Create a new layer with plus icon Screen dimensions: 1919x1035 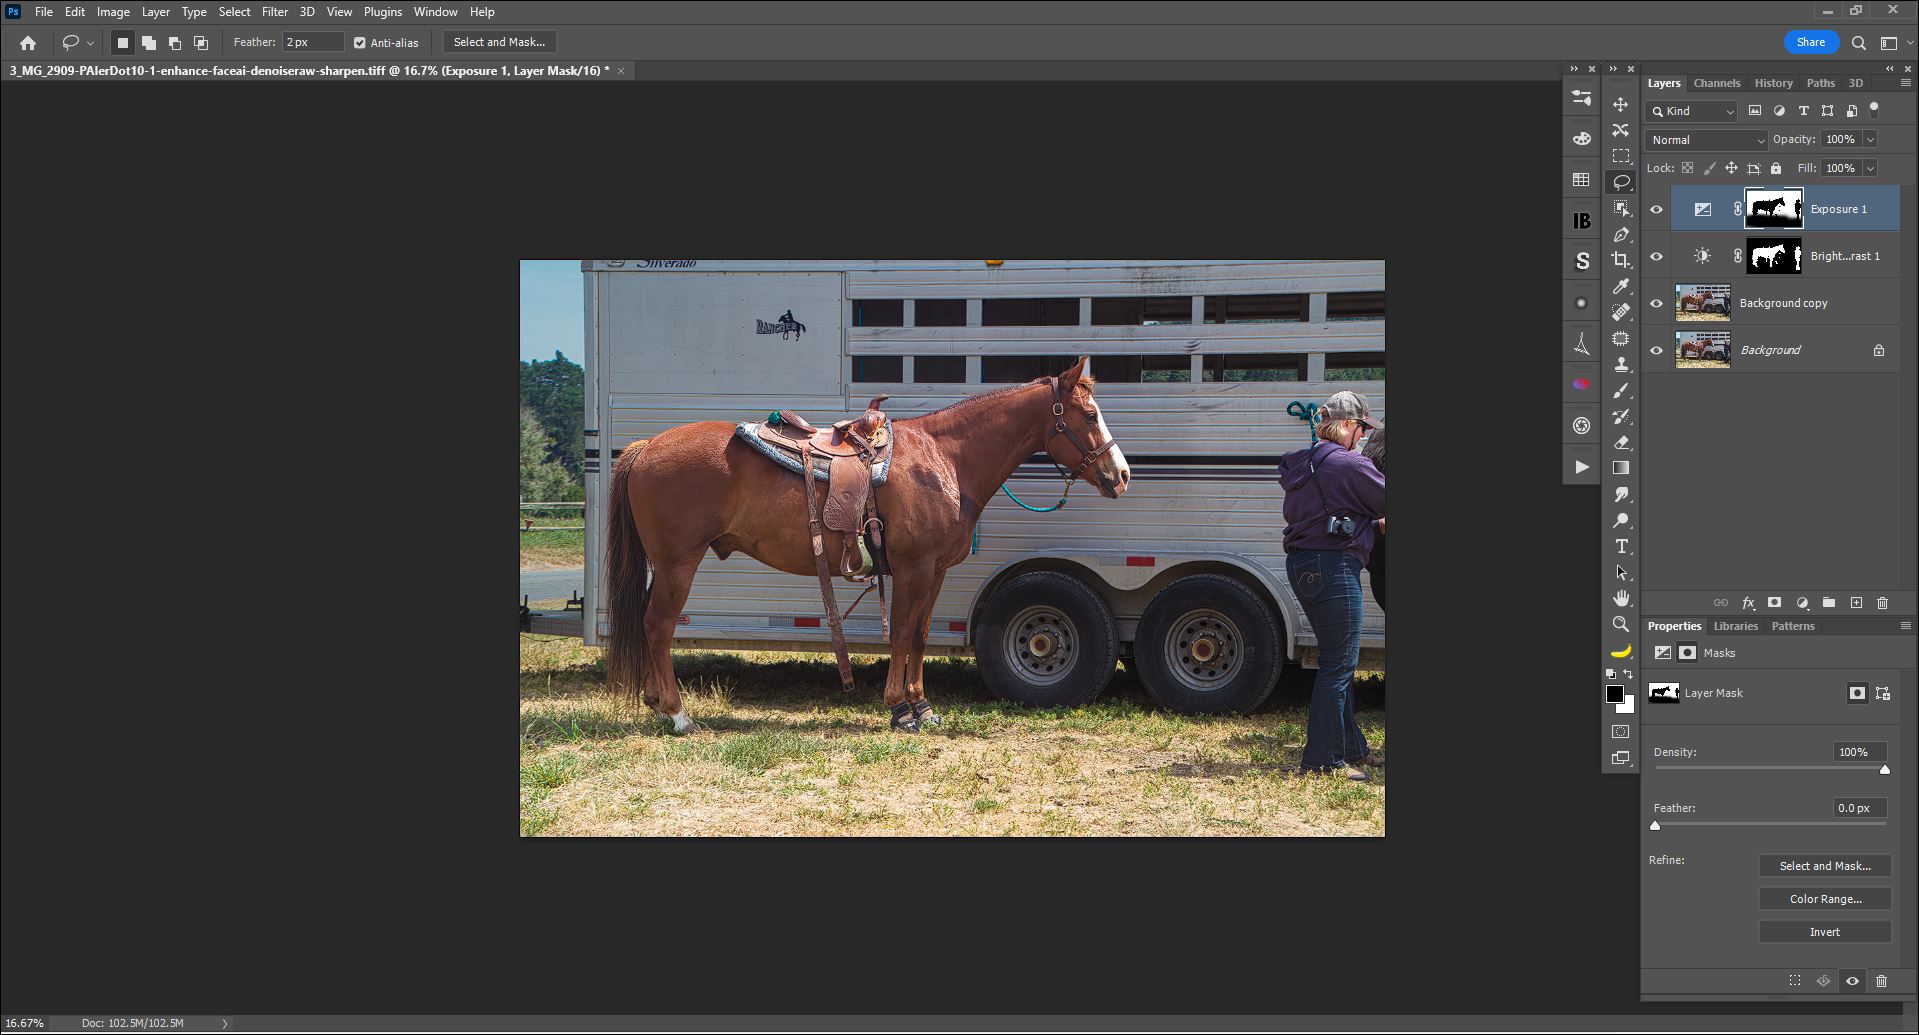pos(1856,603)
